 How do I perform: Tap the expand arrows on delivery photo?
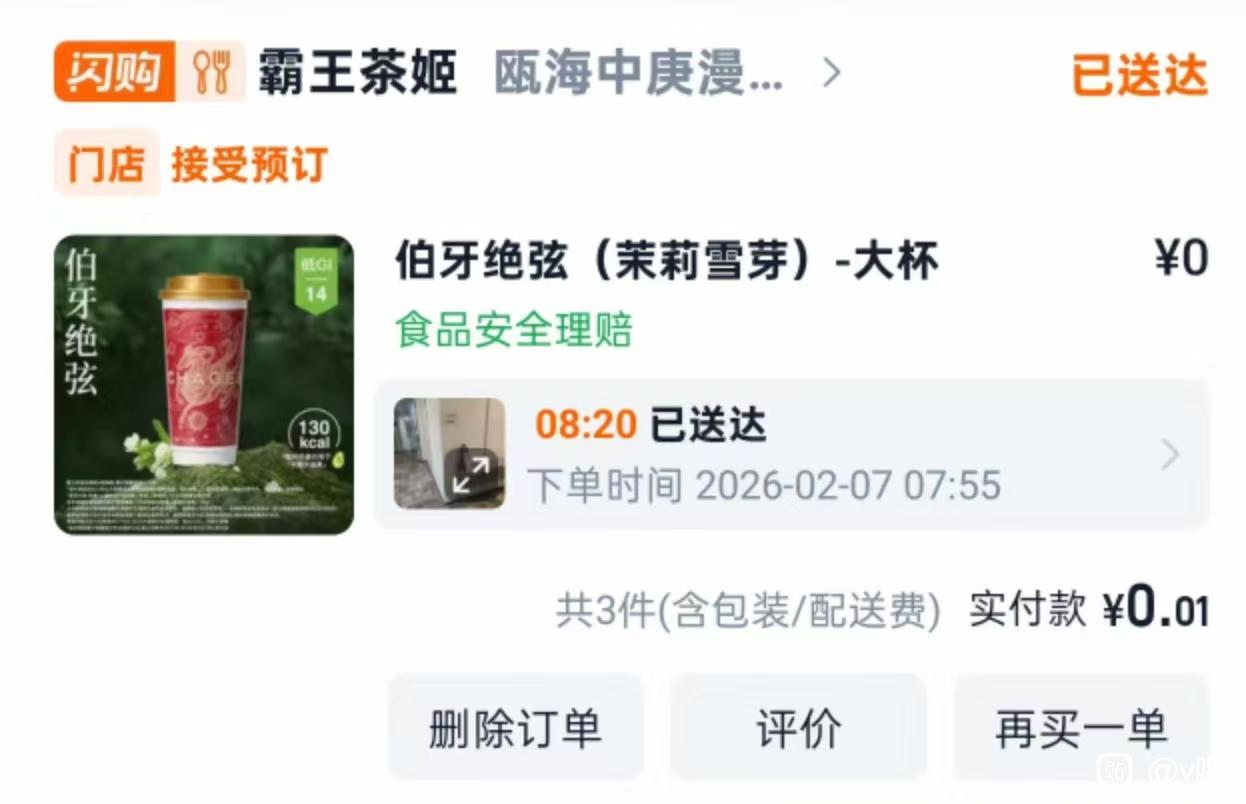coord(470,475)
